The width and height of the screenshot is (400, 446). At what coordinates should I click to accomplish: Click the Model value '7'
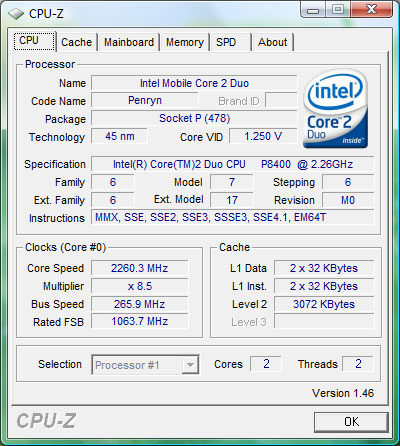click(x=231, y=182)
